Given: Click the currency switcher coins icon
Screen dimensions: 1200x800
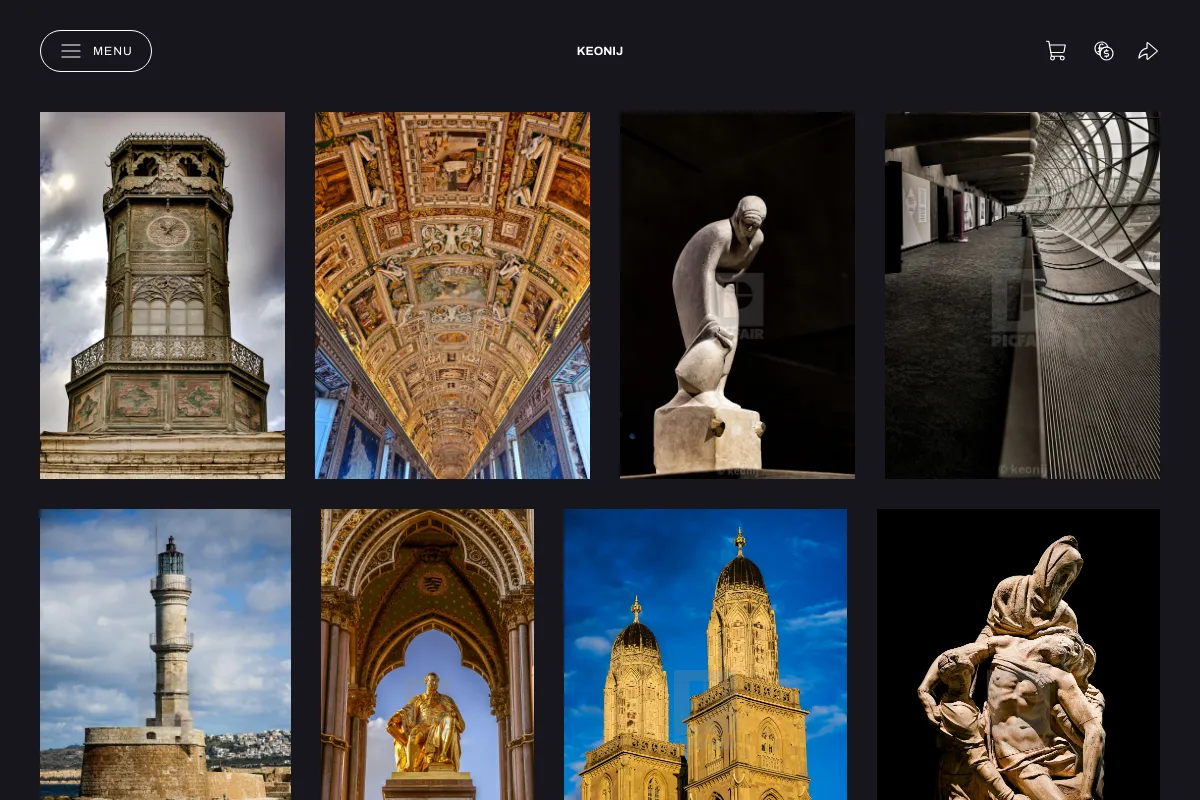Looking at the screenshot, I should 1104,51.
